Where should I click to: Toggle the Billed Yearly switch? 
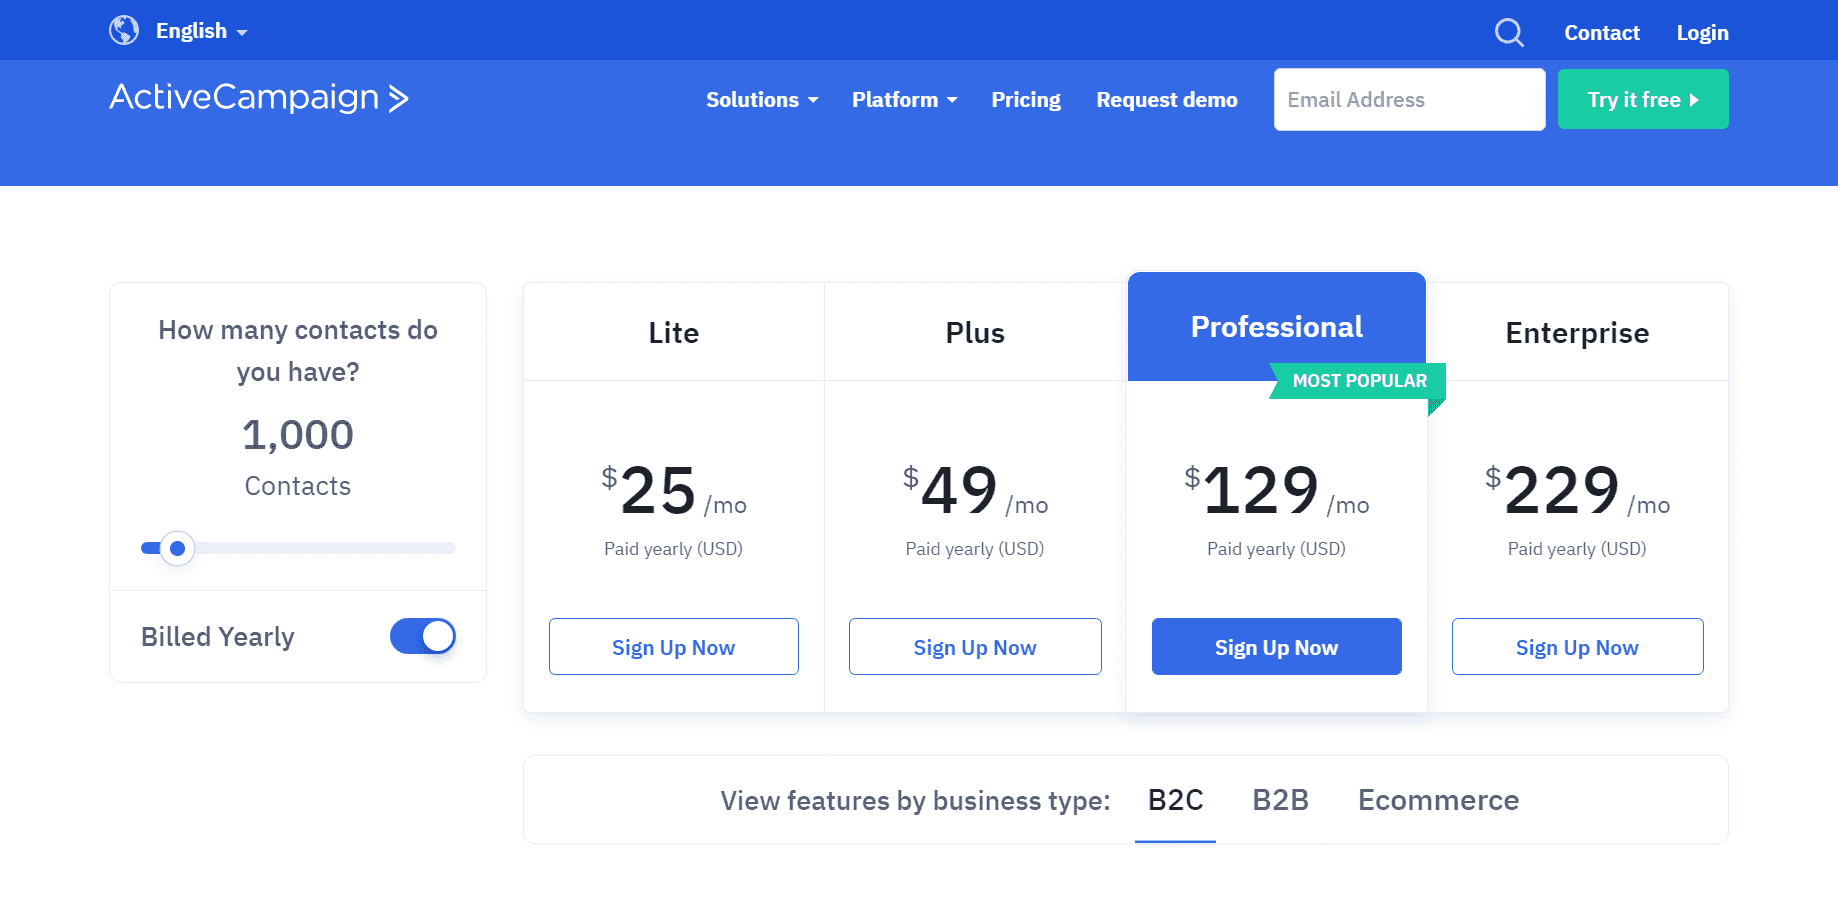(423, 636)
